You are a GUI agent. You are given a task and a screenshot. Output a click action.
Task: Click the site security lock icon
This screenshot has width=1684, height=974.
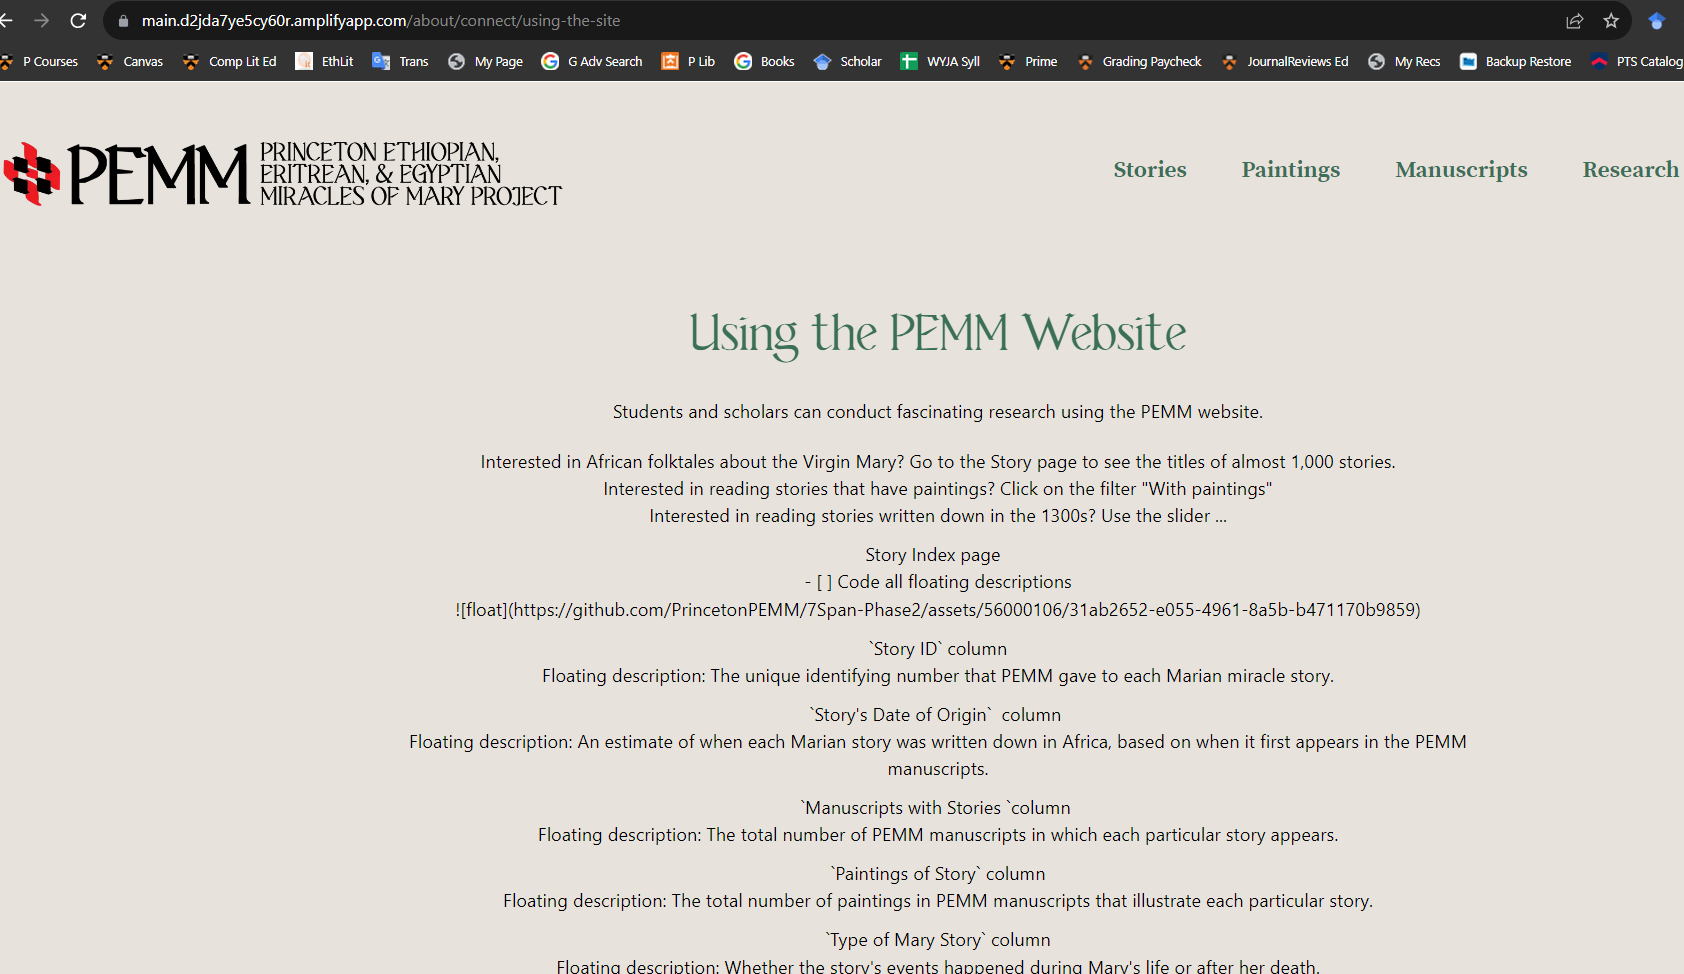point(121,20)
